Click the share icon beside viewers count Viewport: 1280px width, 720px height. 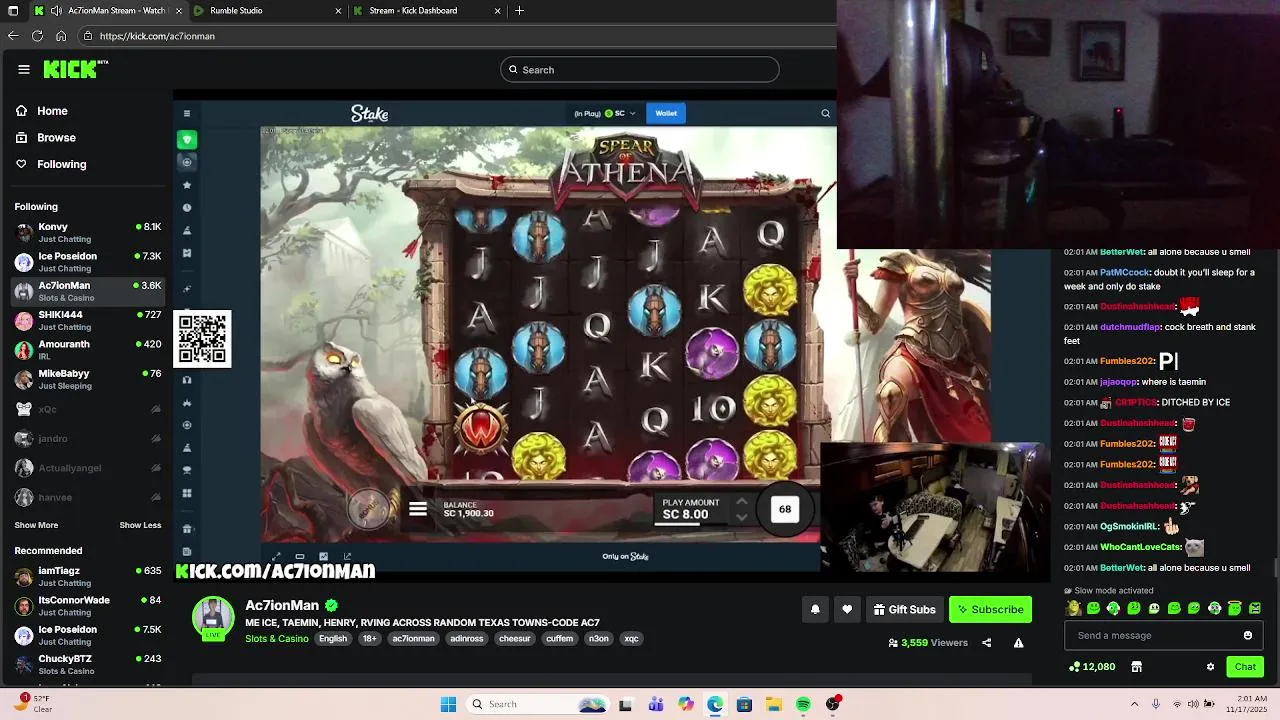point(987,643)
